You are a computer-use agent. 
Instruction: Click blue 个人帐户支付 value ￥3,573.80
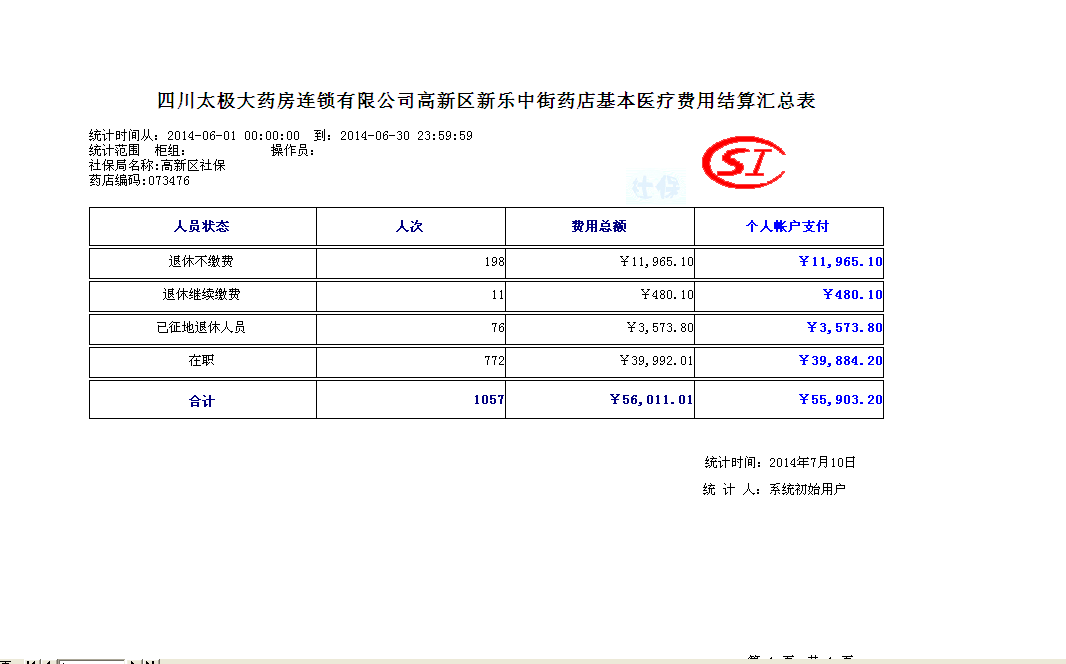(x=844, y=328)
